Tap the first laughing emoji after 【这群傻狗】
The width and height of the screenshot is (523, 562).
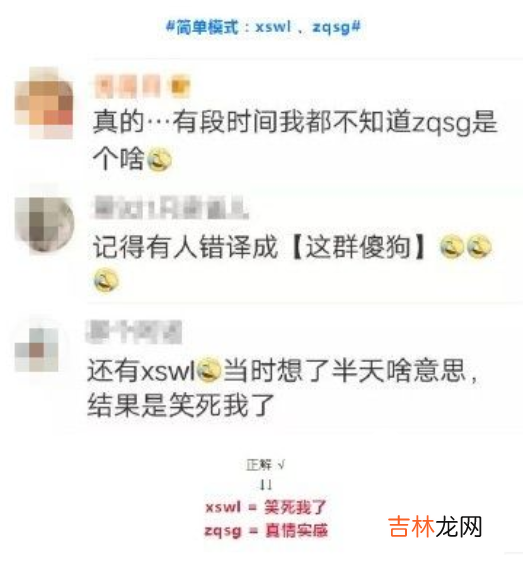click(x=452, y=247)
